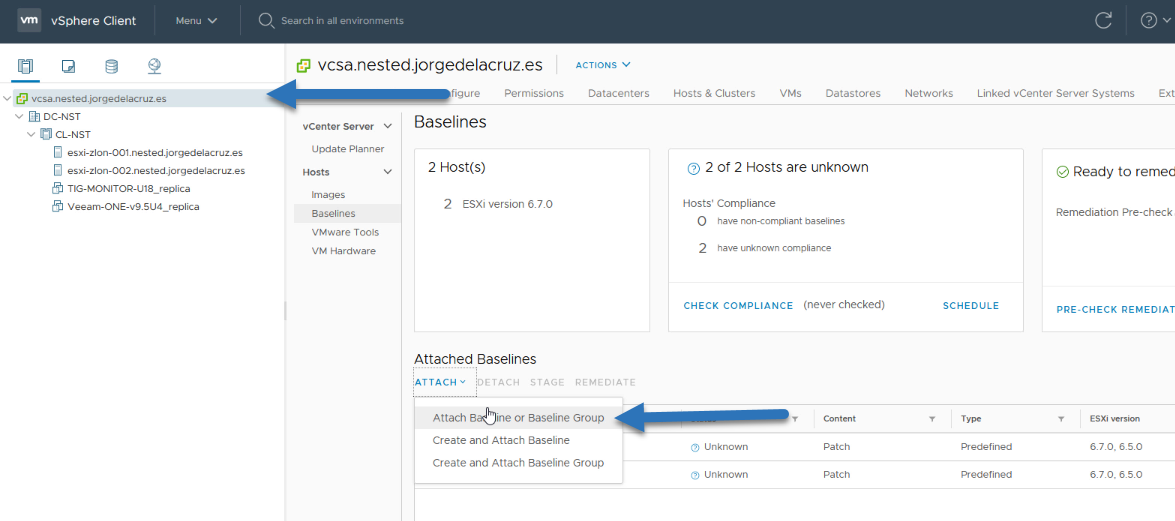1175x521 pixels.
Task: Click the Unknown status icon in second baseline row
Action: [x=695, y=475]
